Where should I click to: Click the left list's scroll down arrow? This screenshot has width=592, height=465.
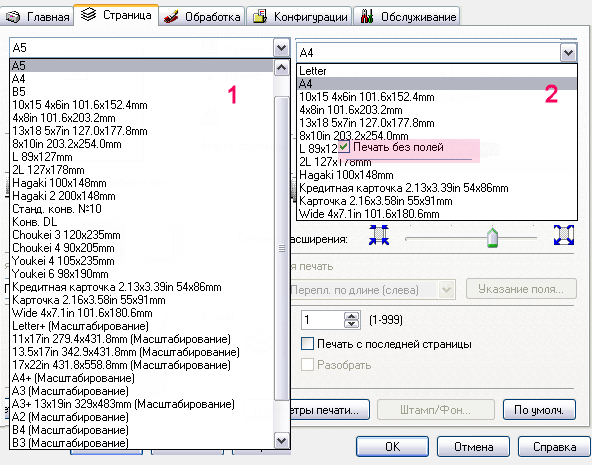pos(282,440)
